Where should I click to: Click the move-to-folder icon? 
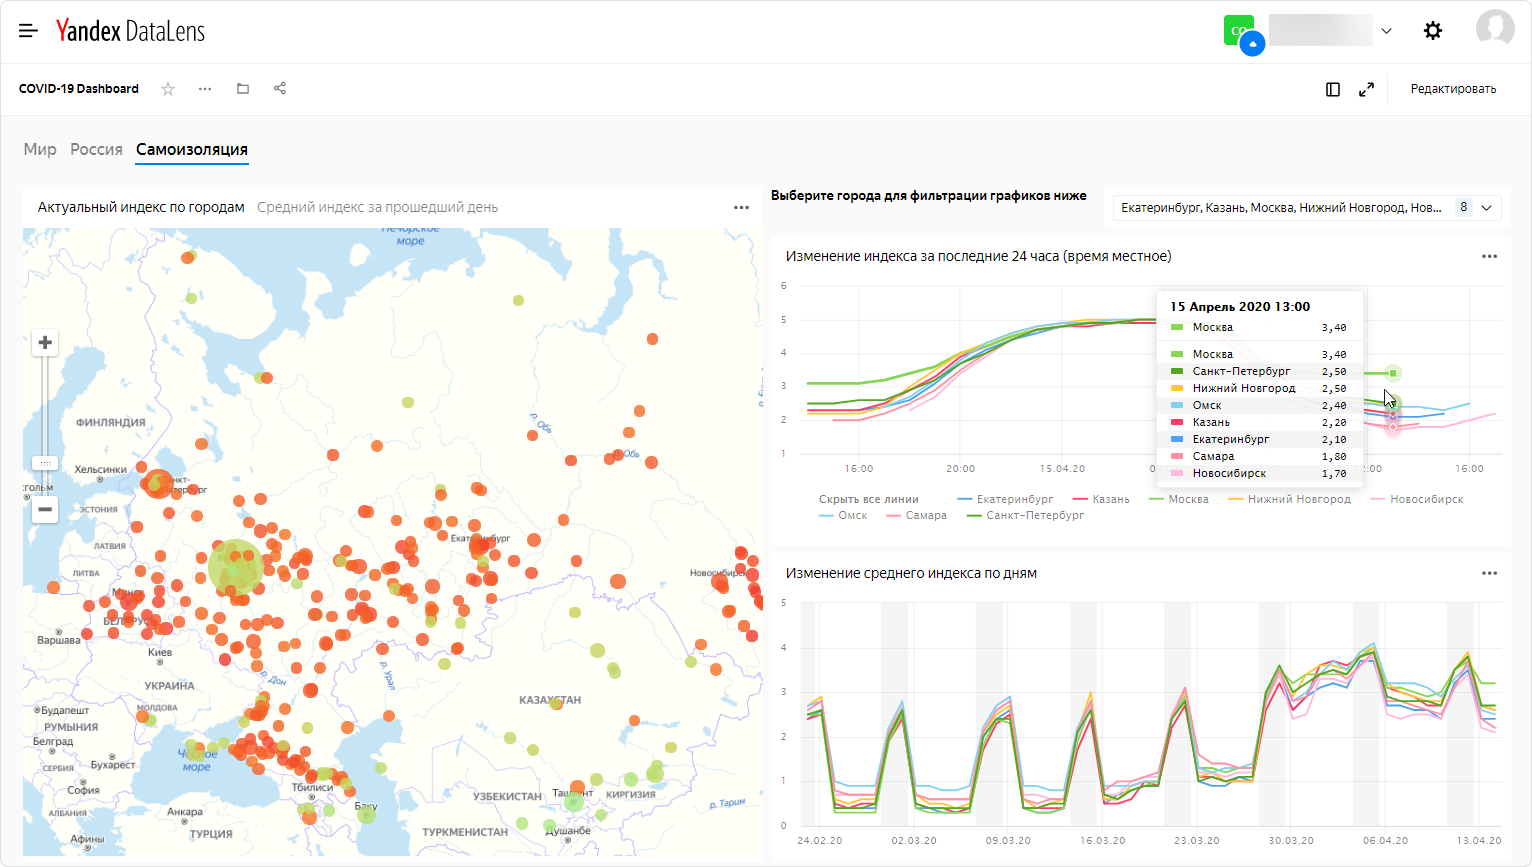pyautogui.click(x=243, y=89)
